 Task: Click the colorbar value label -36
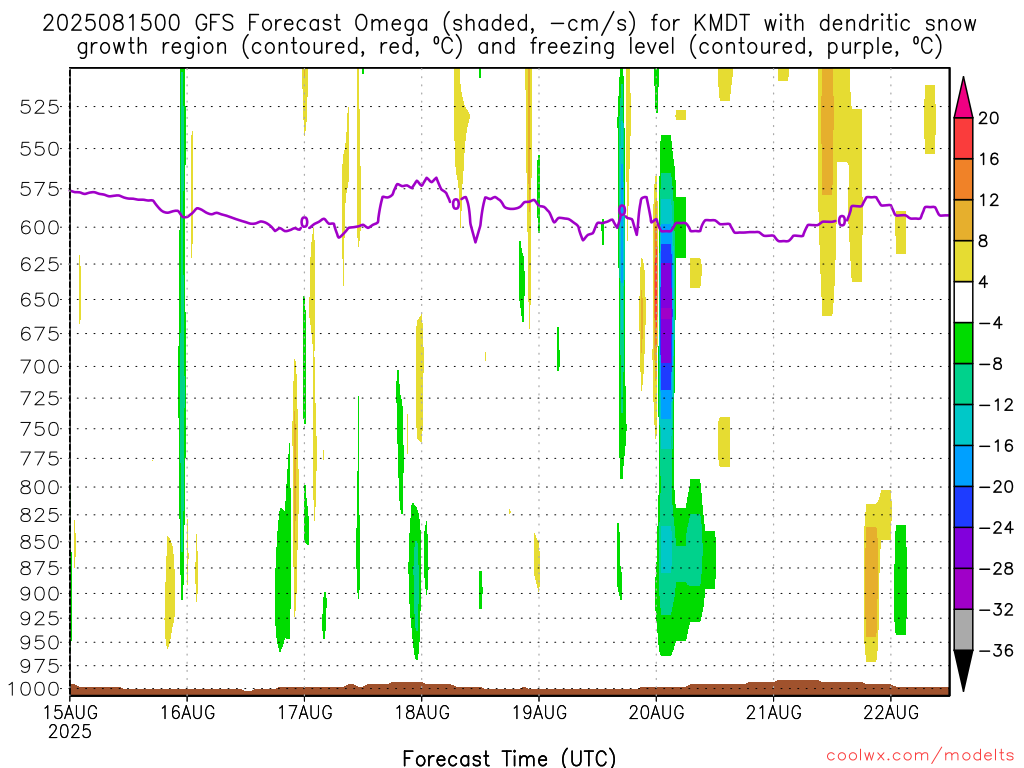pos(995,650)
